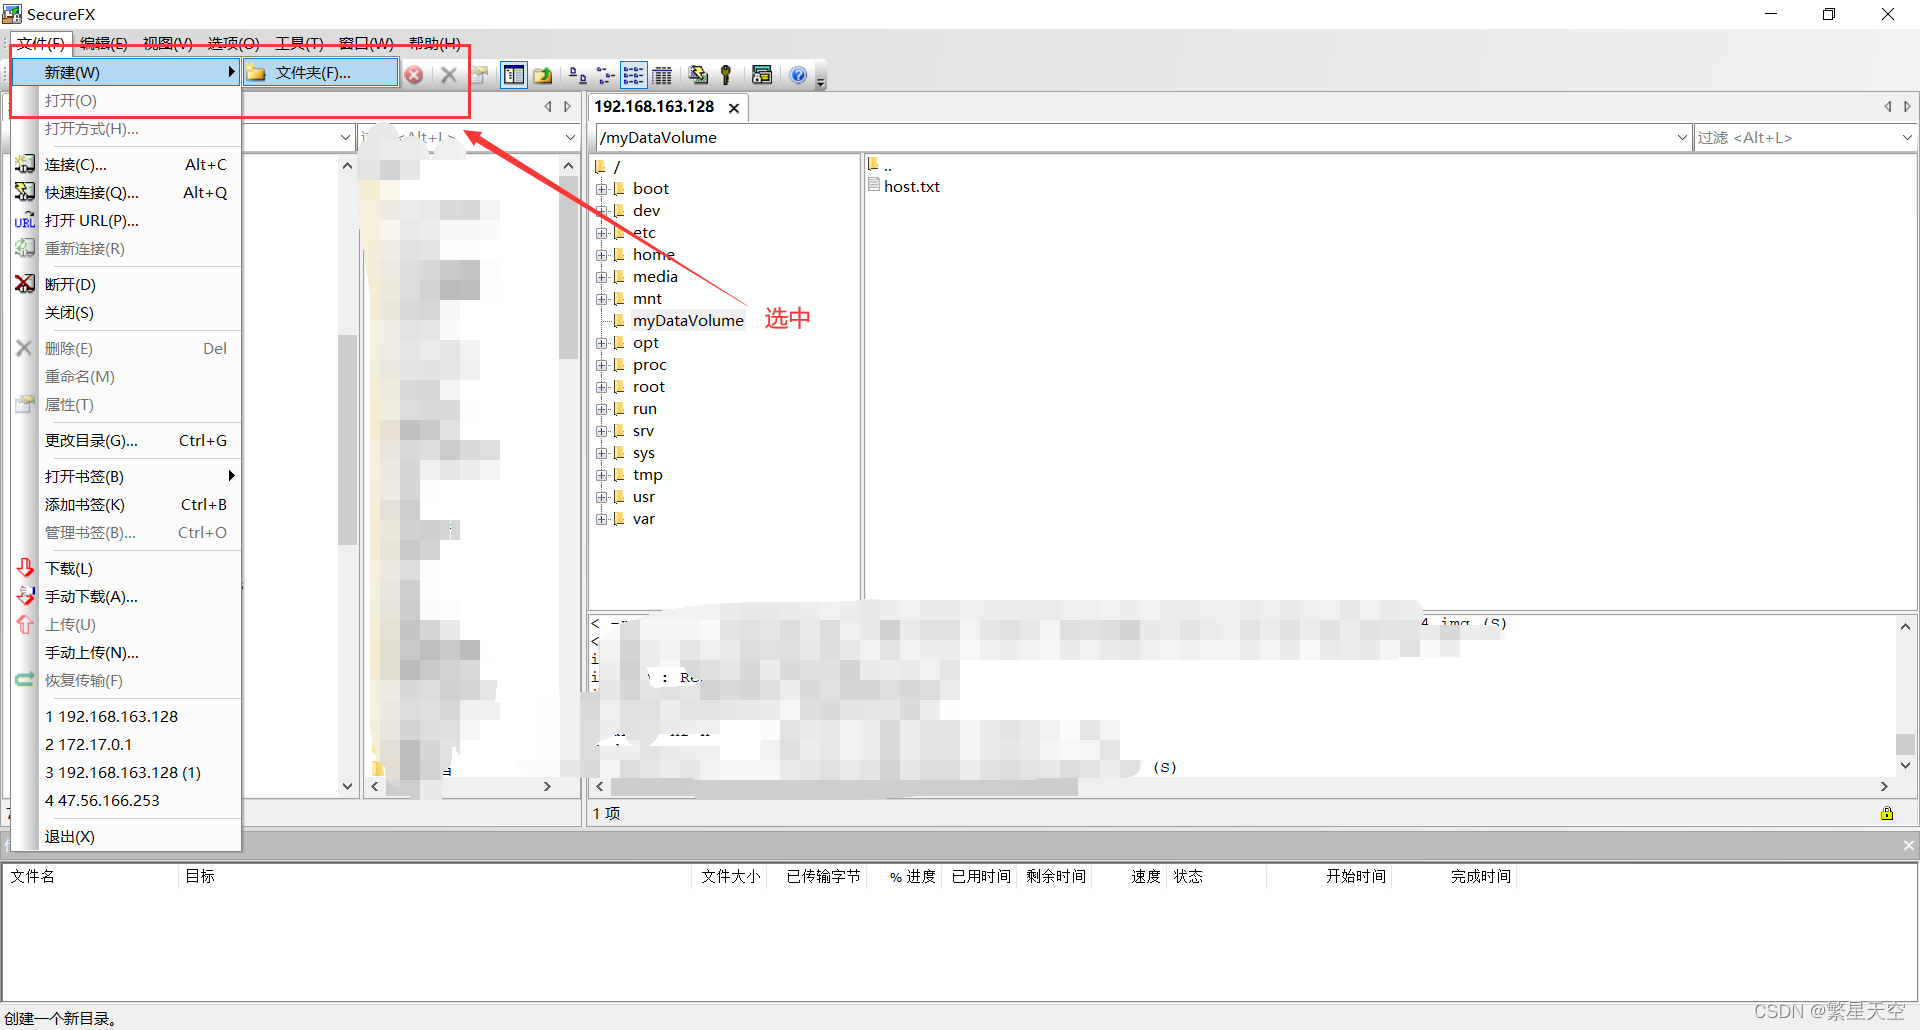The width and height of the screenshot is (1920, 1030).
Task: Open recent session 1 192.168.163.128
Action: pos(126,717)
